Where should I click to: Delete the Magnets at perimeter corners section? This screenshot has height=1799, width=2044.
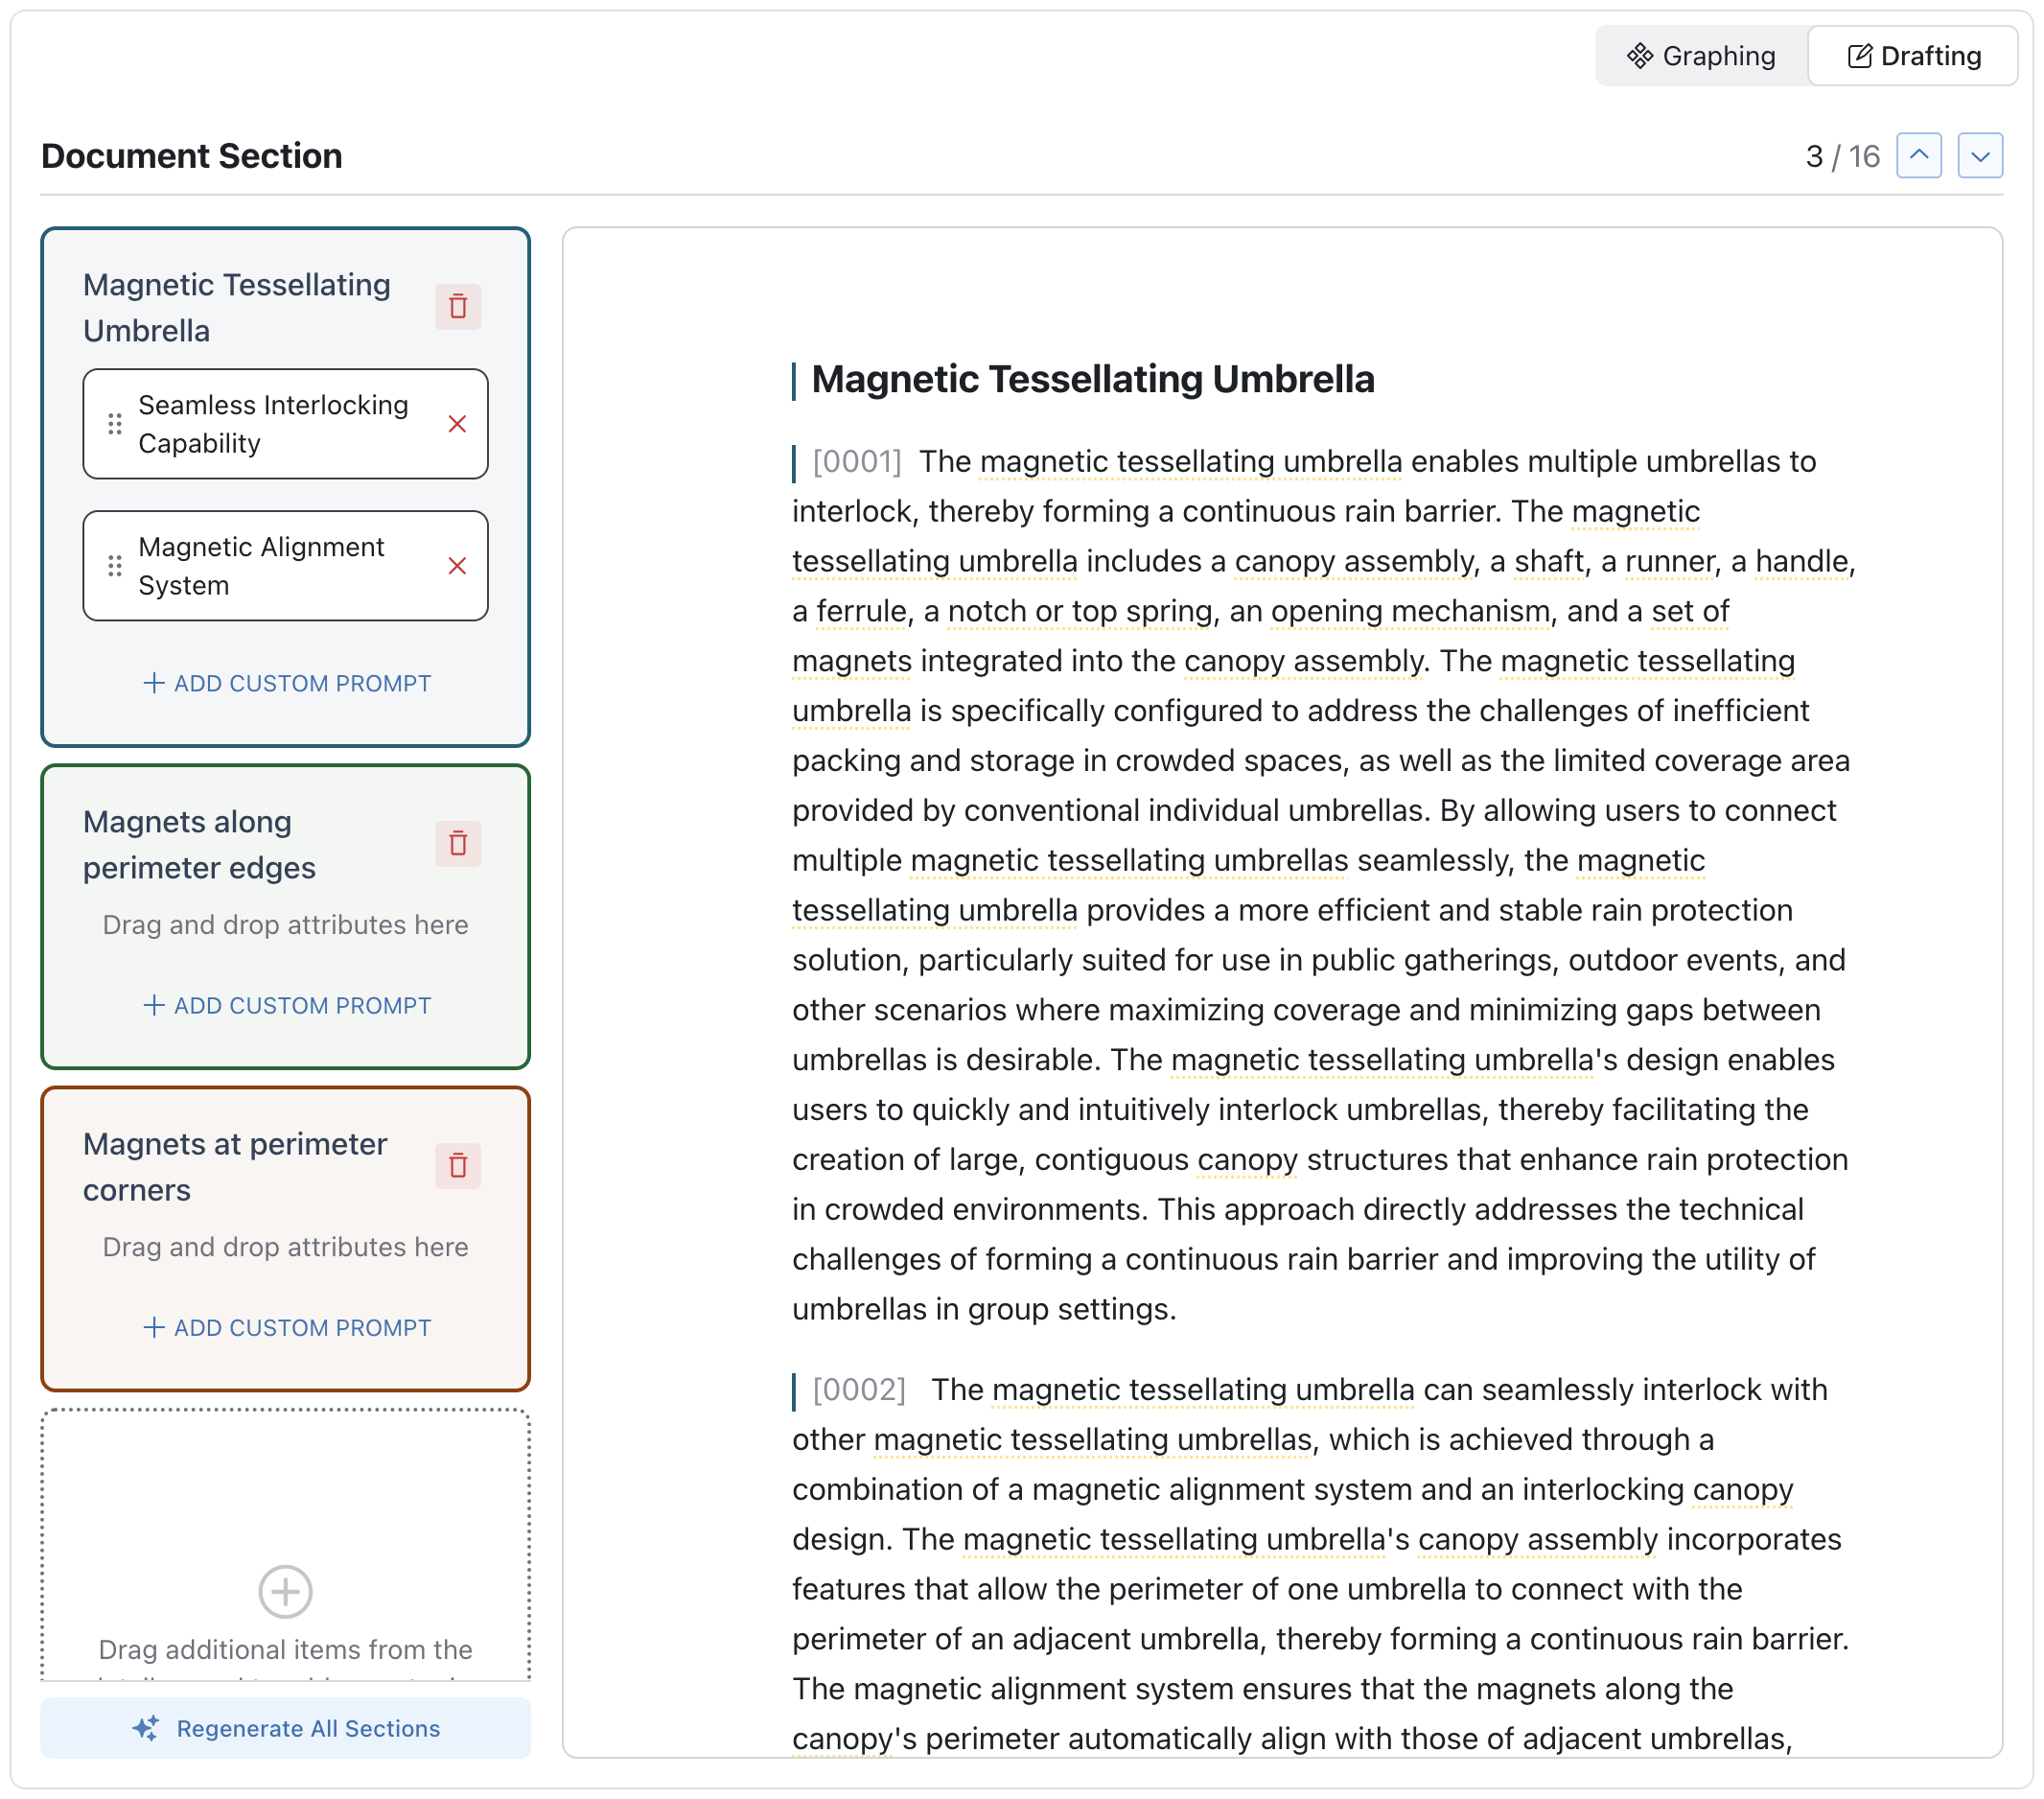coord(458,1165)
